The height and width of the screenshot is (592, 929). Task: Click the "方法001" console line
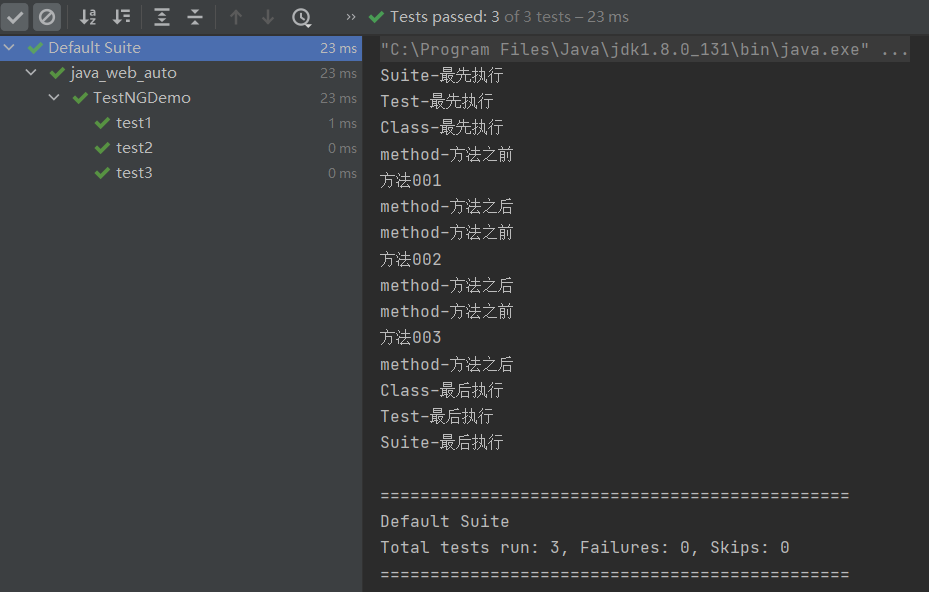[411, 180]
